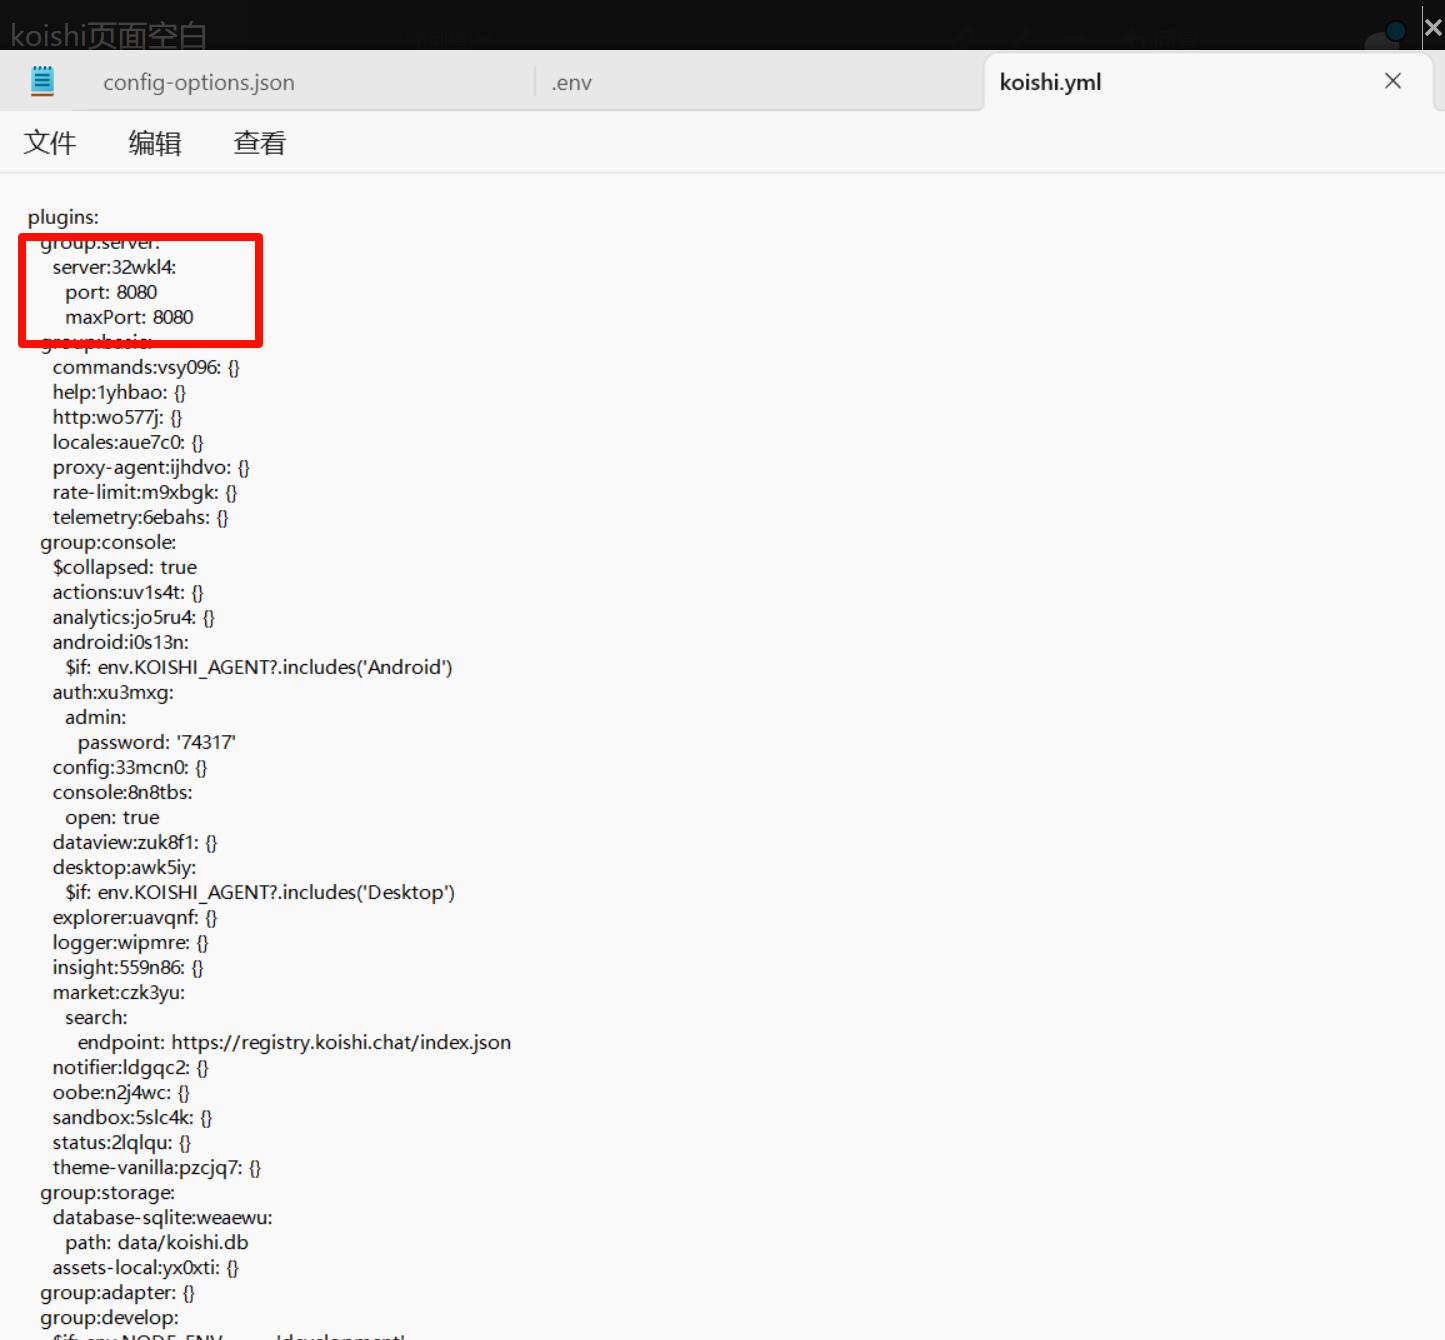
Task: Select the koishi.yml tab
Action: [1050, 82]
